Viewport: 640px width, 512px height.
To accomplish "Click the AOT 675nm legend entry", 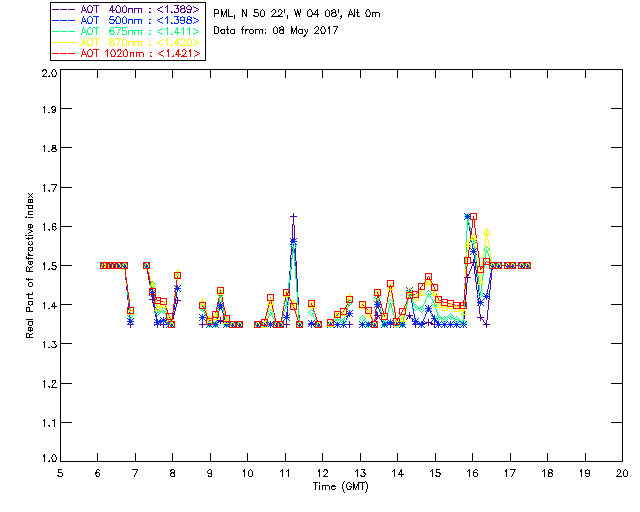I will [x=126, y=31].
